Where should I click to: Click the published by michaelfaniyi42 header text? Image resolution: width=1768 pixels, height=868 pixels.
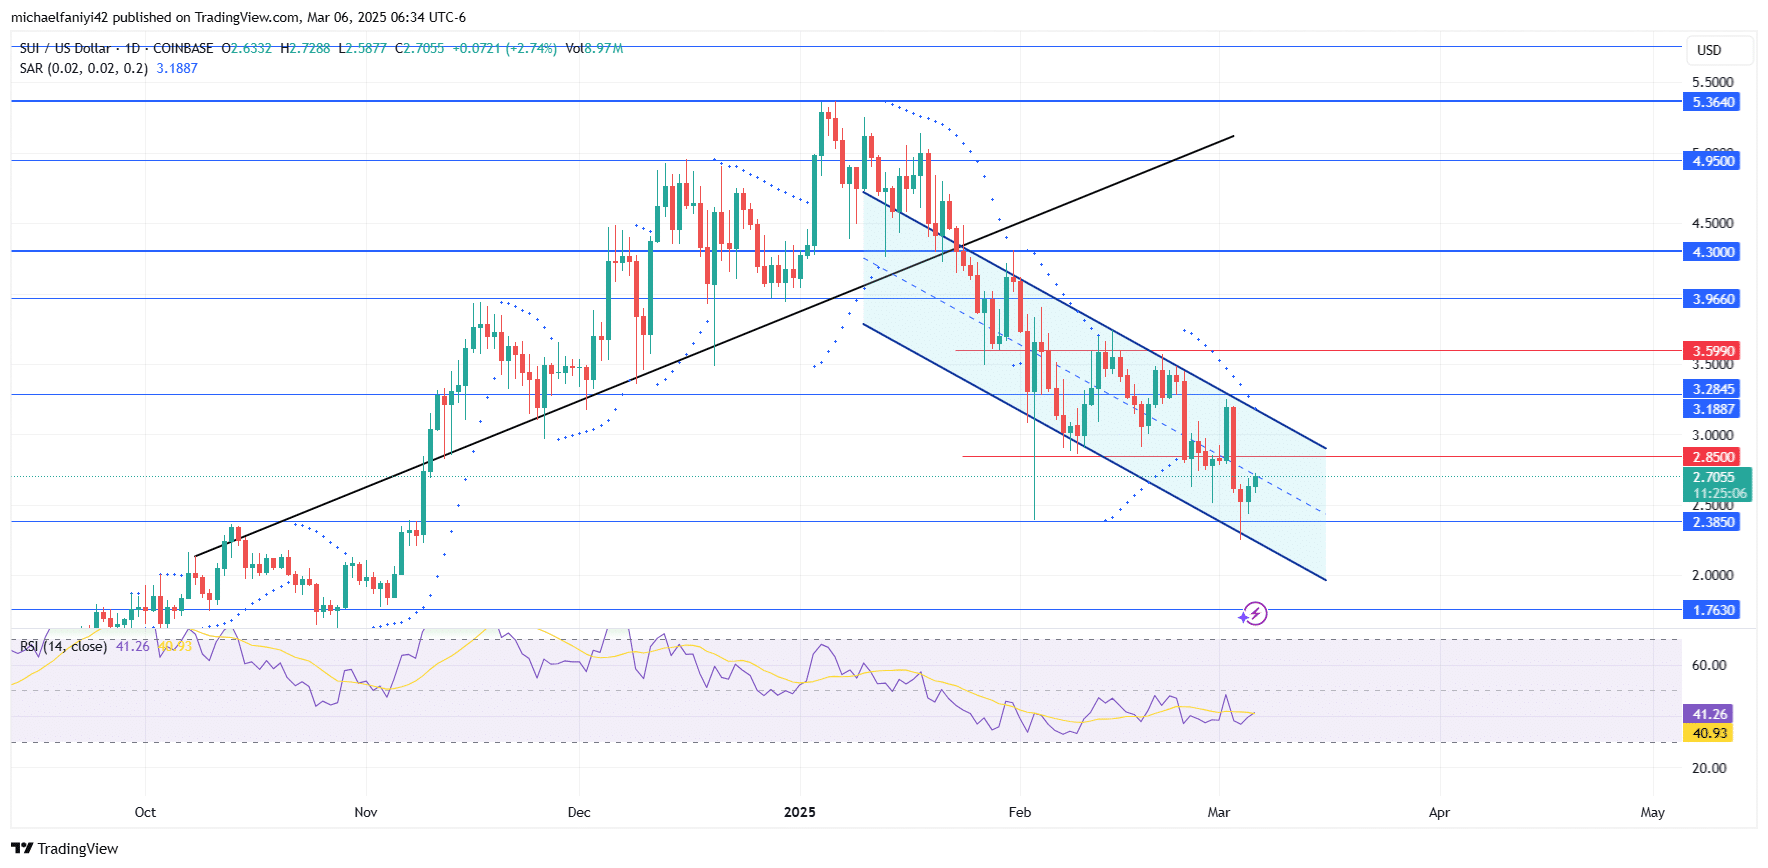[x=238, y=17]
